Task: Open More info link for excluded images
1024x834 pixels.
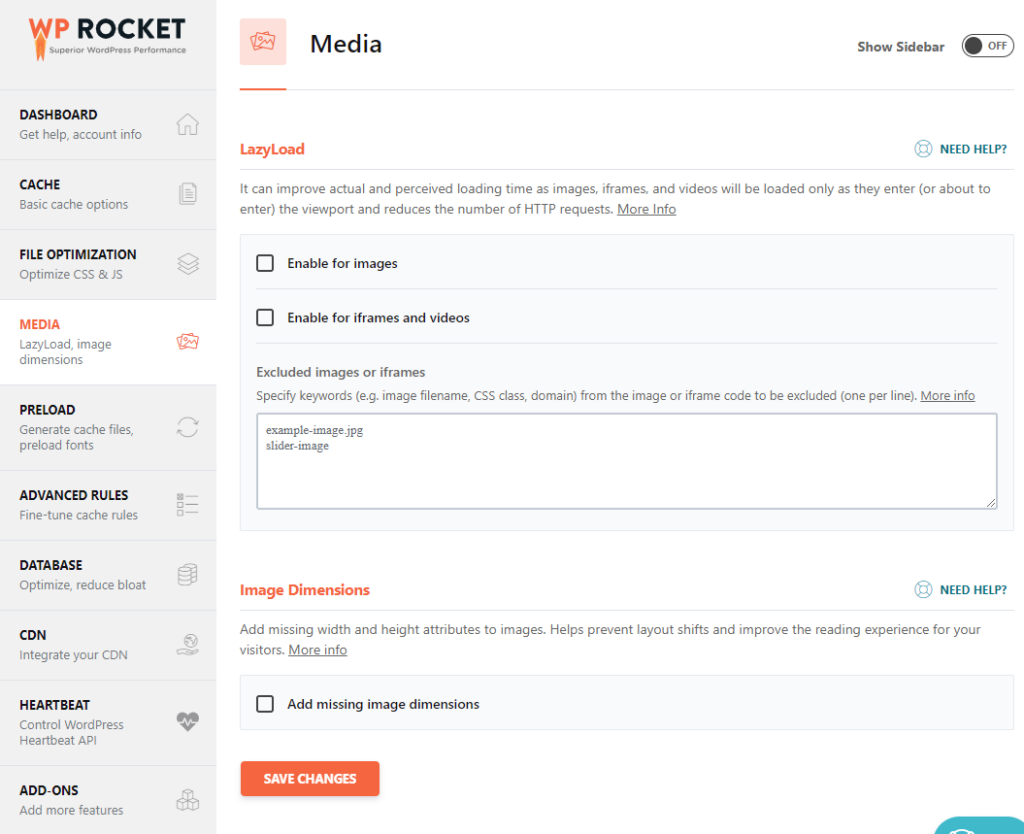Action: 948,395
